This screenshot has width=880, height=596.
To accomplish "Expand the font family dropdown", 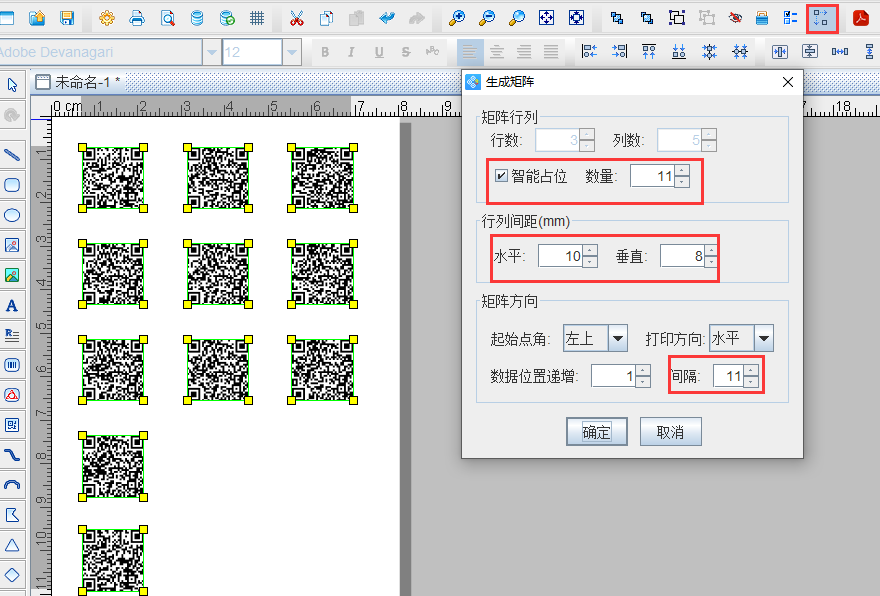I will (211, 51).
